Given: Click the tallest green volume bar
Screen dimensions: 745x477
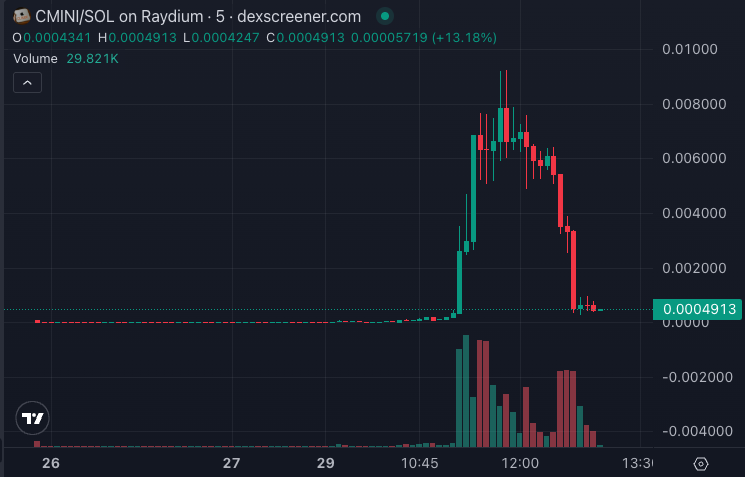Looking at the screenshot, I should point(466,391).
